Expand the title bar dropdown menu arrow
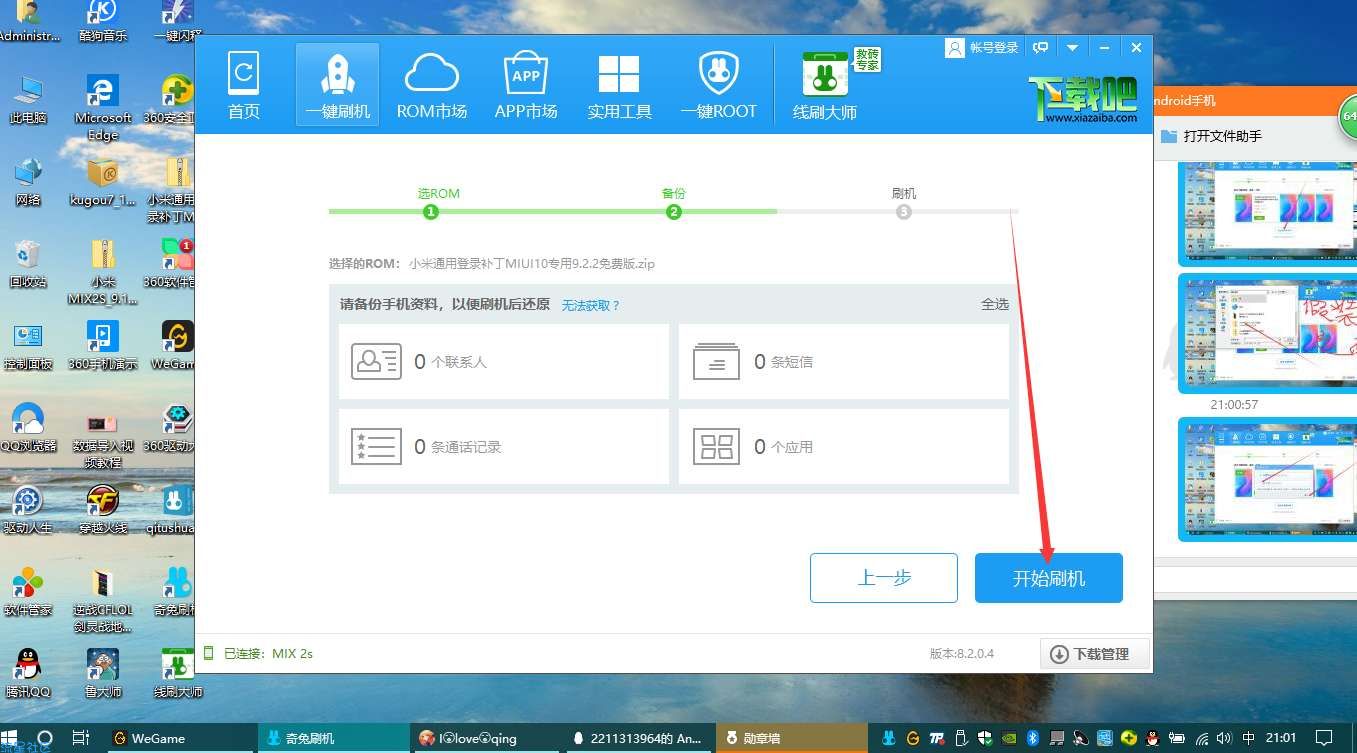 1073,48
